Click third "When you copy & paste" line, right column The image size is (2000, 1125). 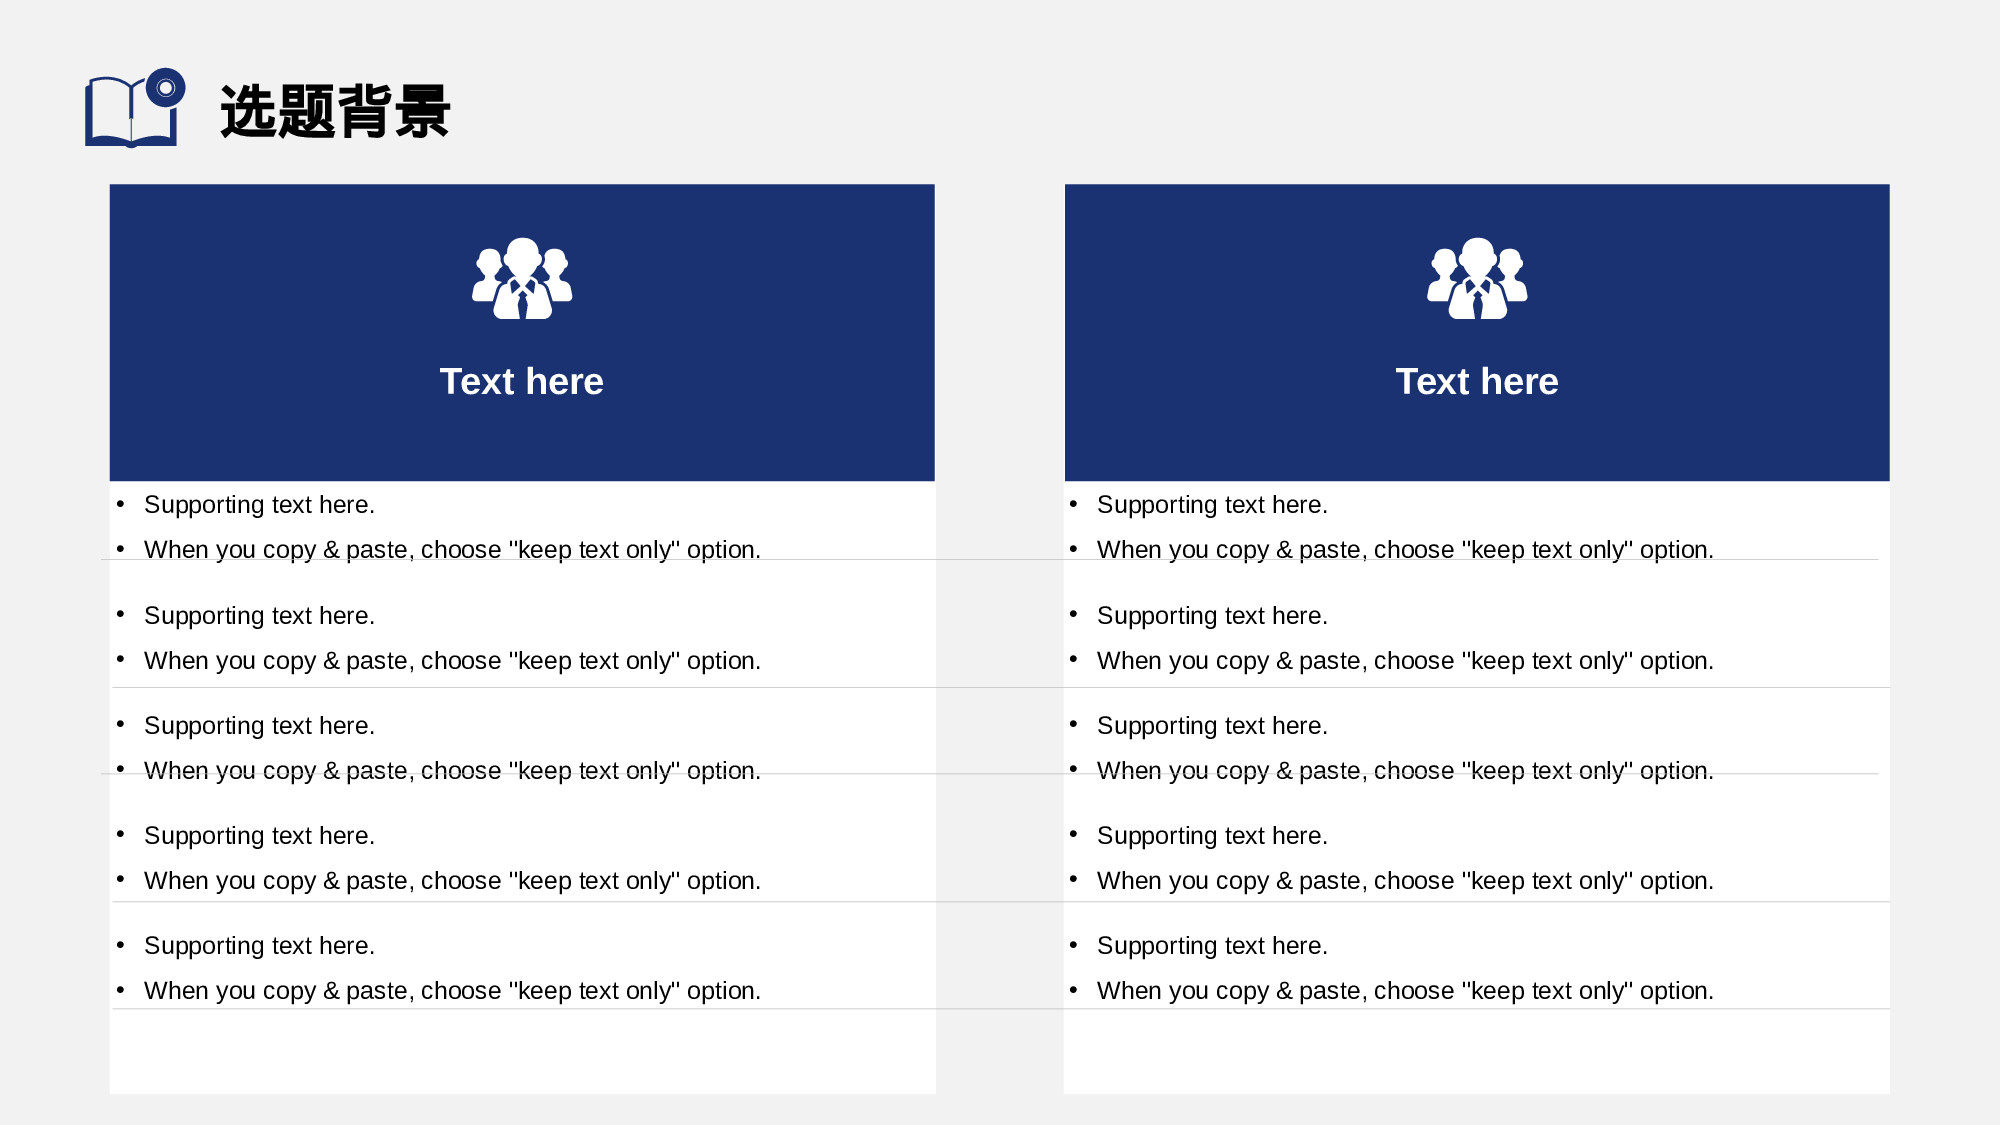(1405, 771)
